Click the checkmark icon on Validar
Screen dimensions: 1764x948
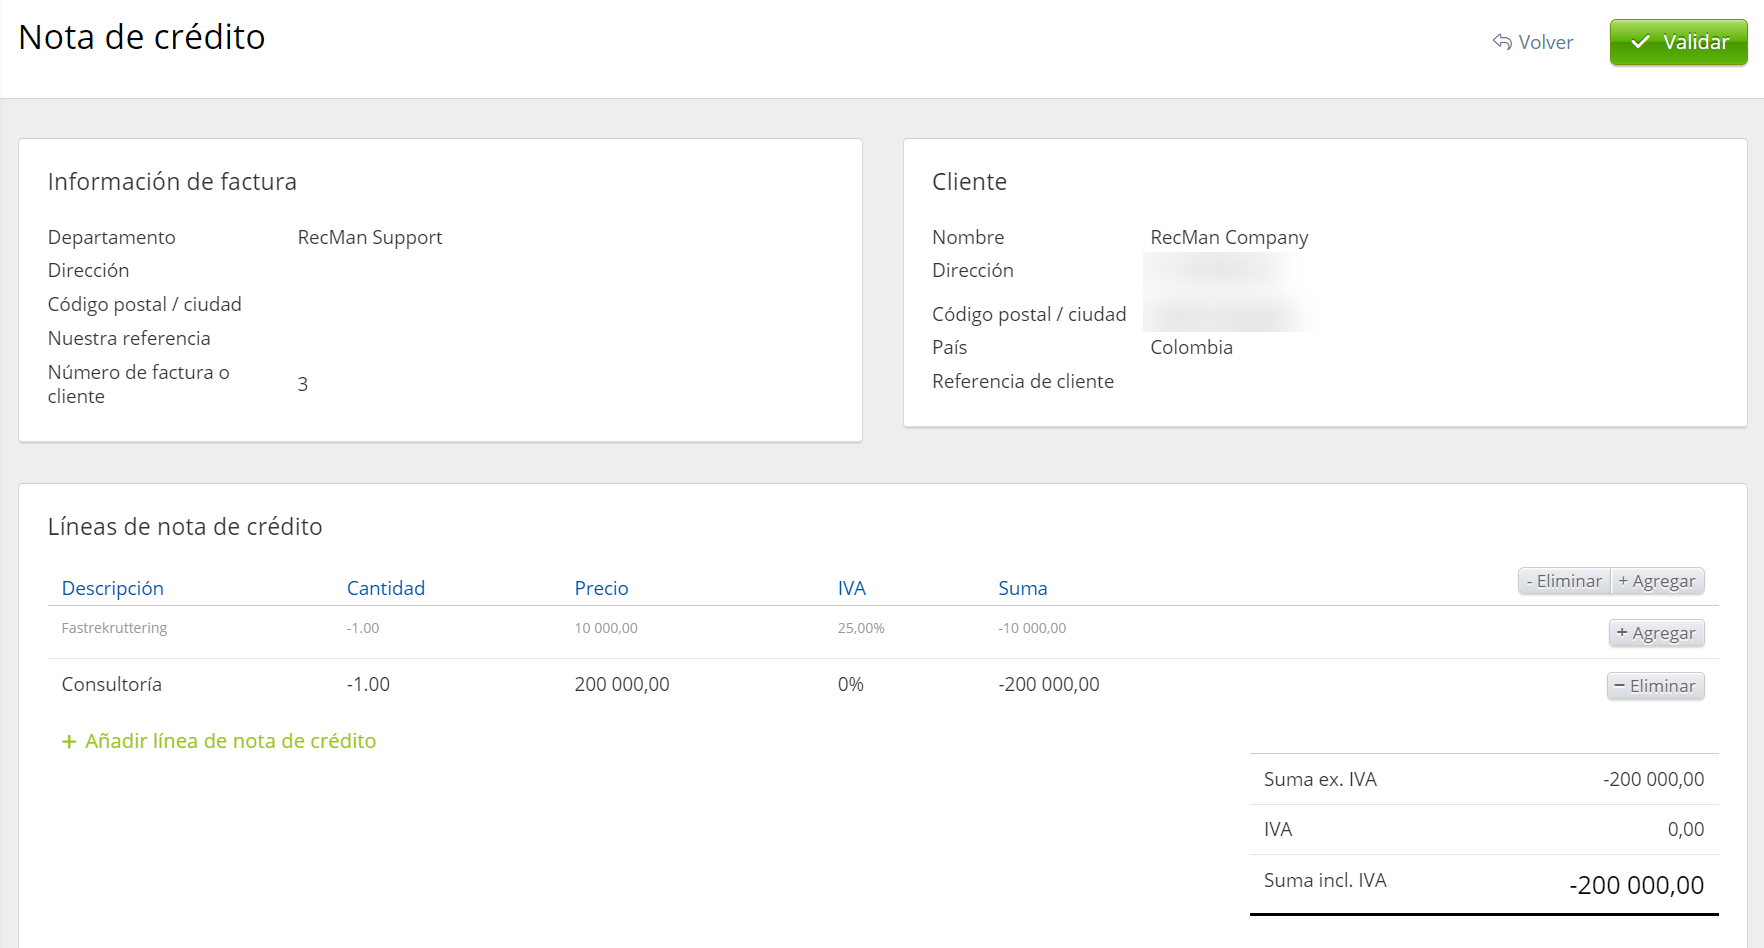[x=1640, y=42]
